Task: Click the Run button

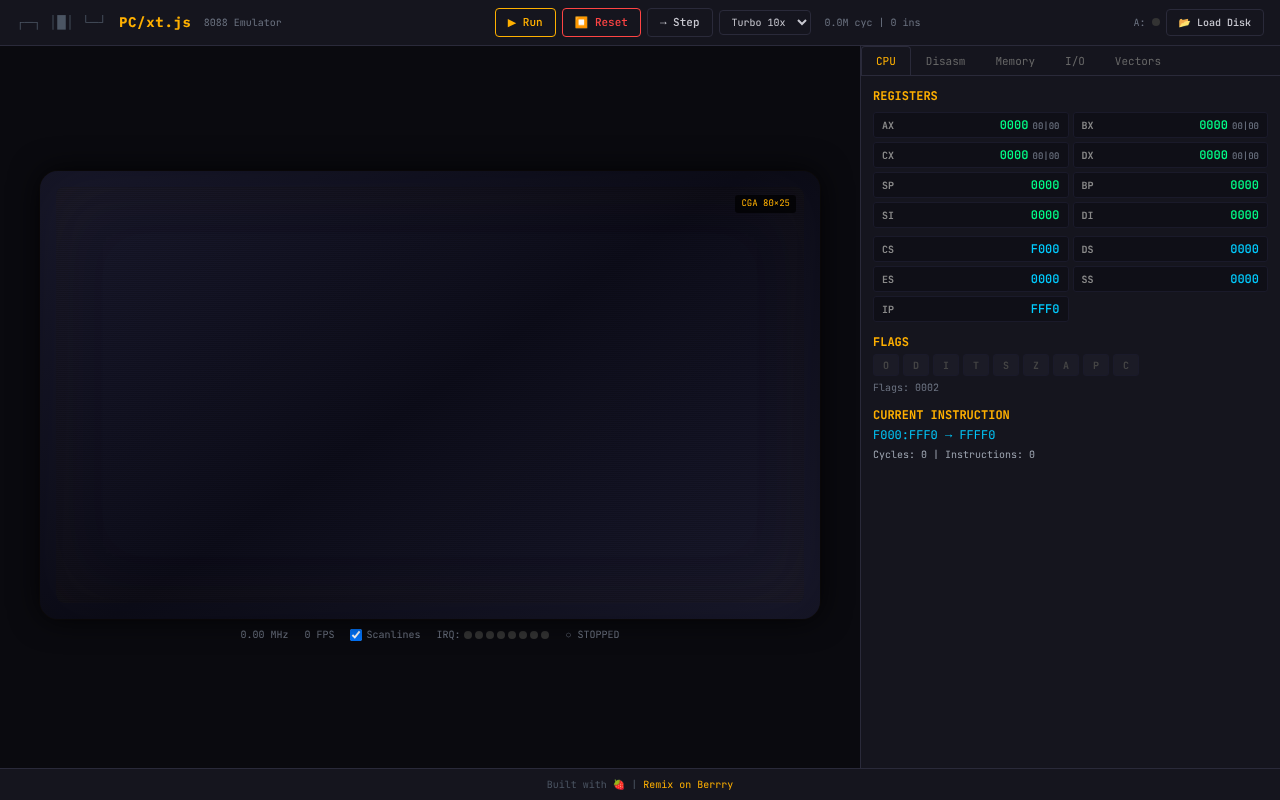Action: (x=525, y=23)
